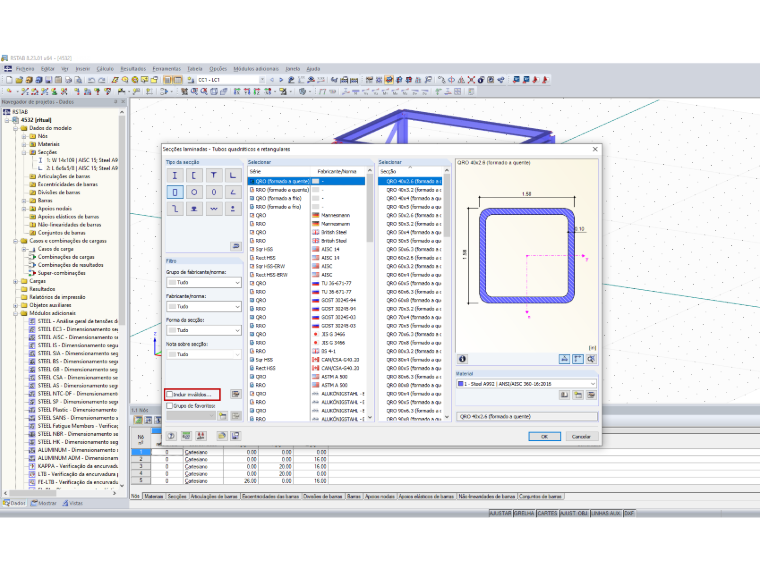Select the circular hollow section type button

coord(194,192)
